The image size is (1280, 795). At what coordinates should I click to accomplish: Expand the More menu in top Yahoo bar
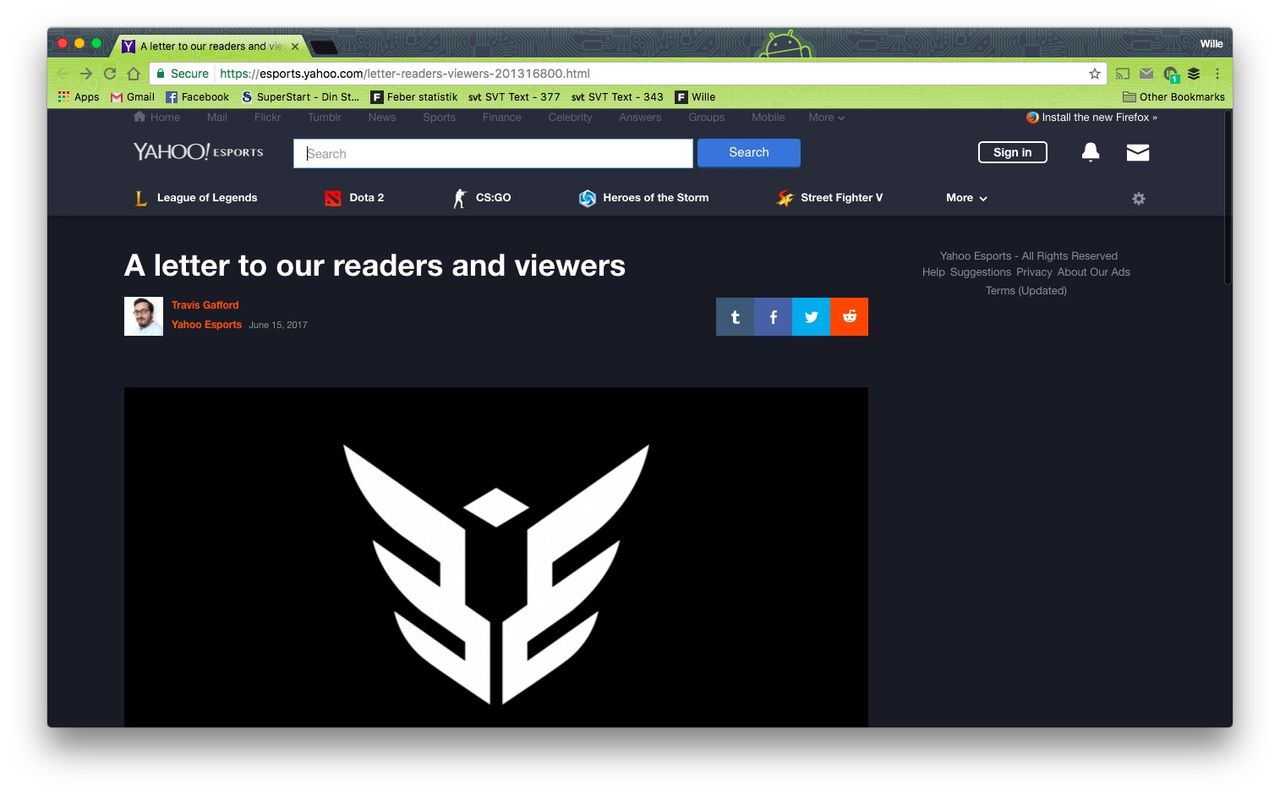coord(826,117)
